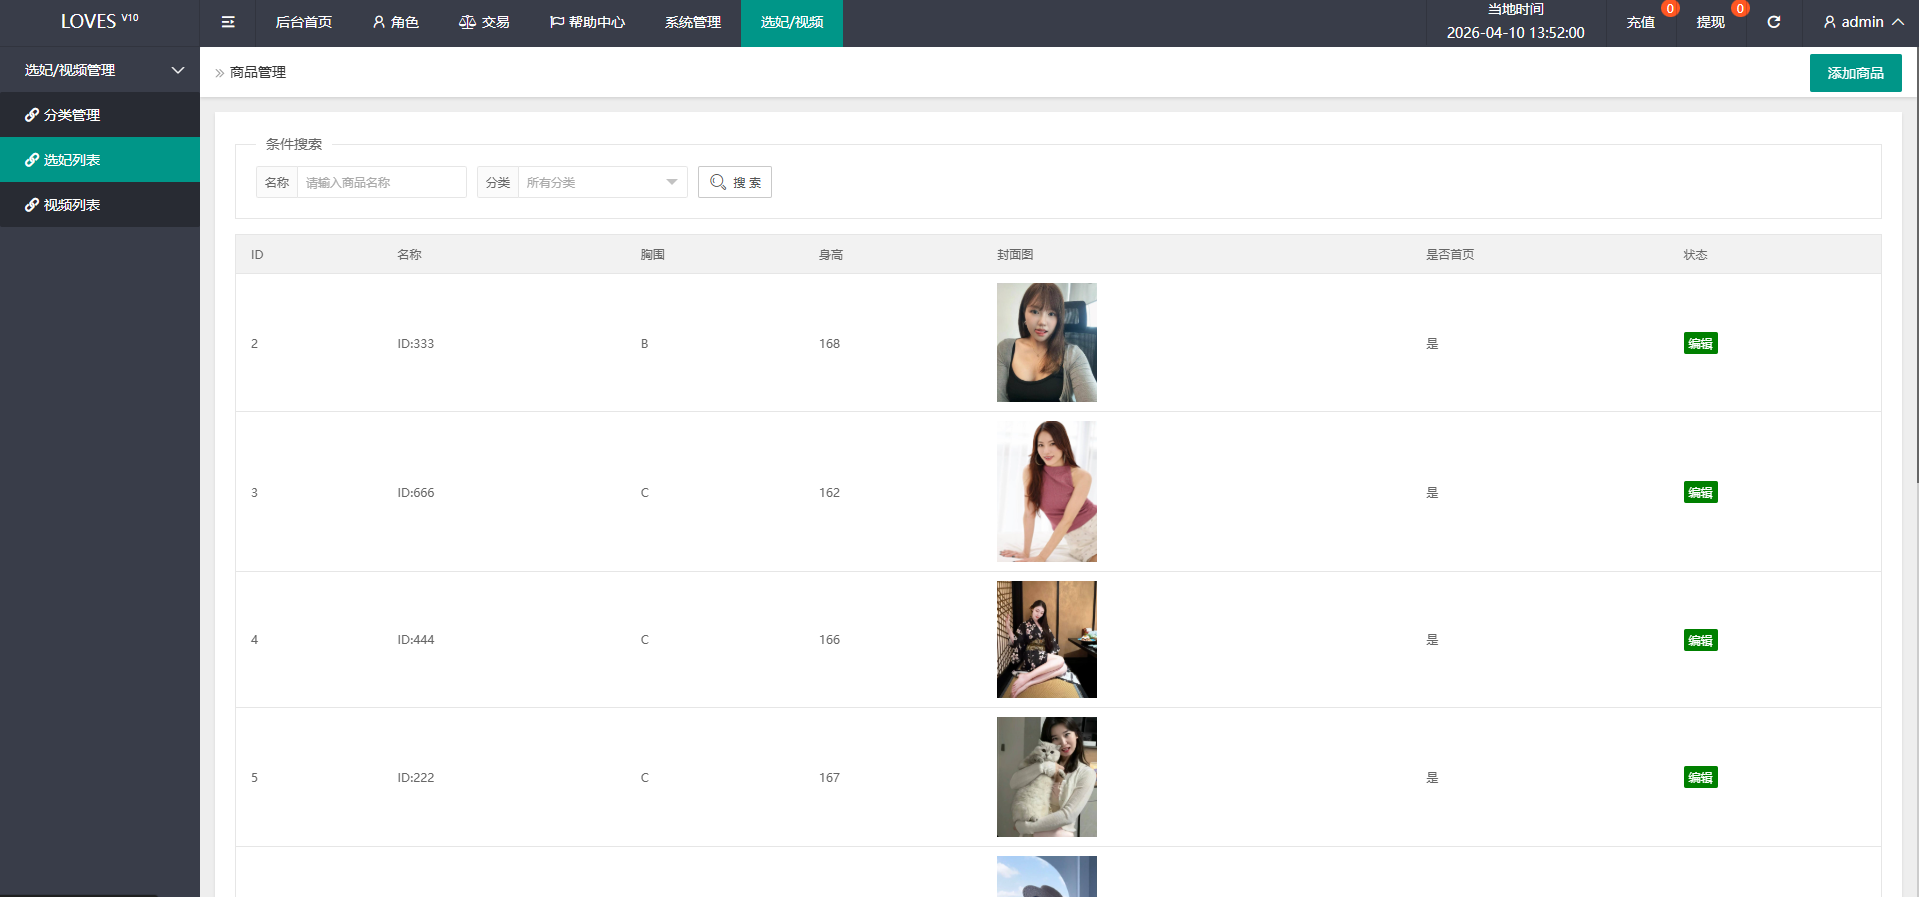The image size is (1919, 897).
Task: Click 编辑 for ID:444 row
Action: coord(1700,640)
